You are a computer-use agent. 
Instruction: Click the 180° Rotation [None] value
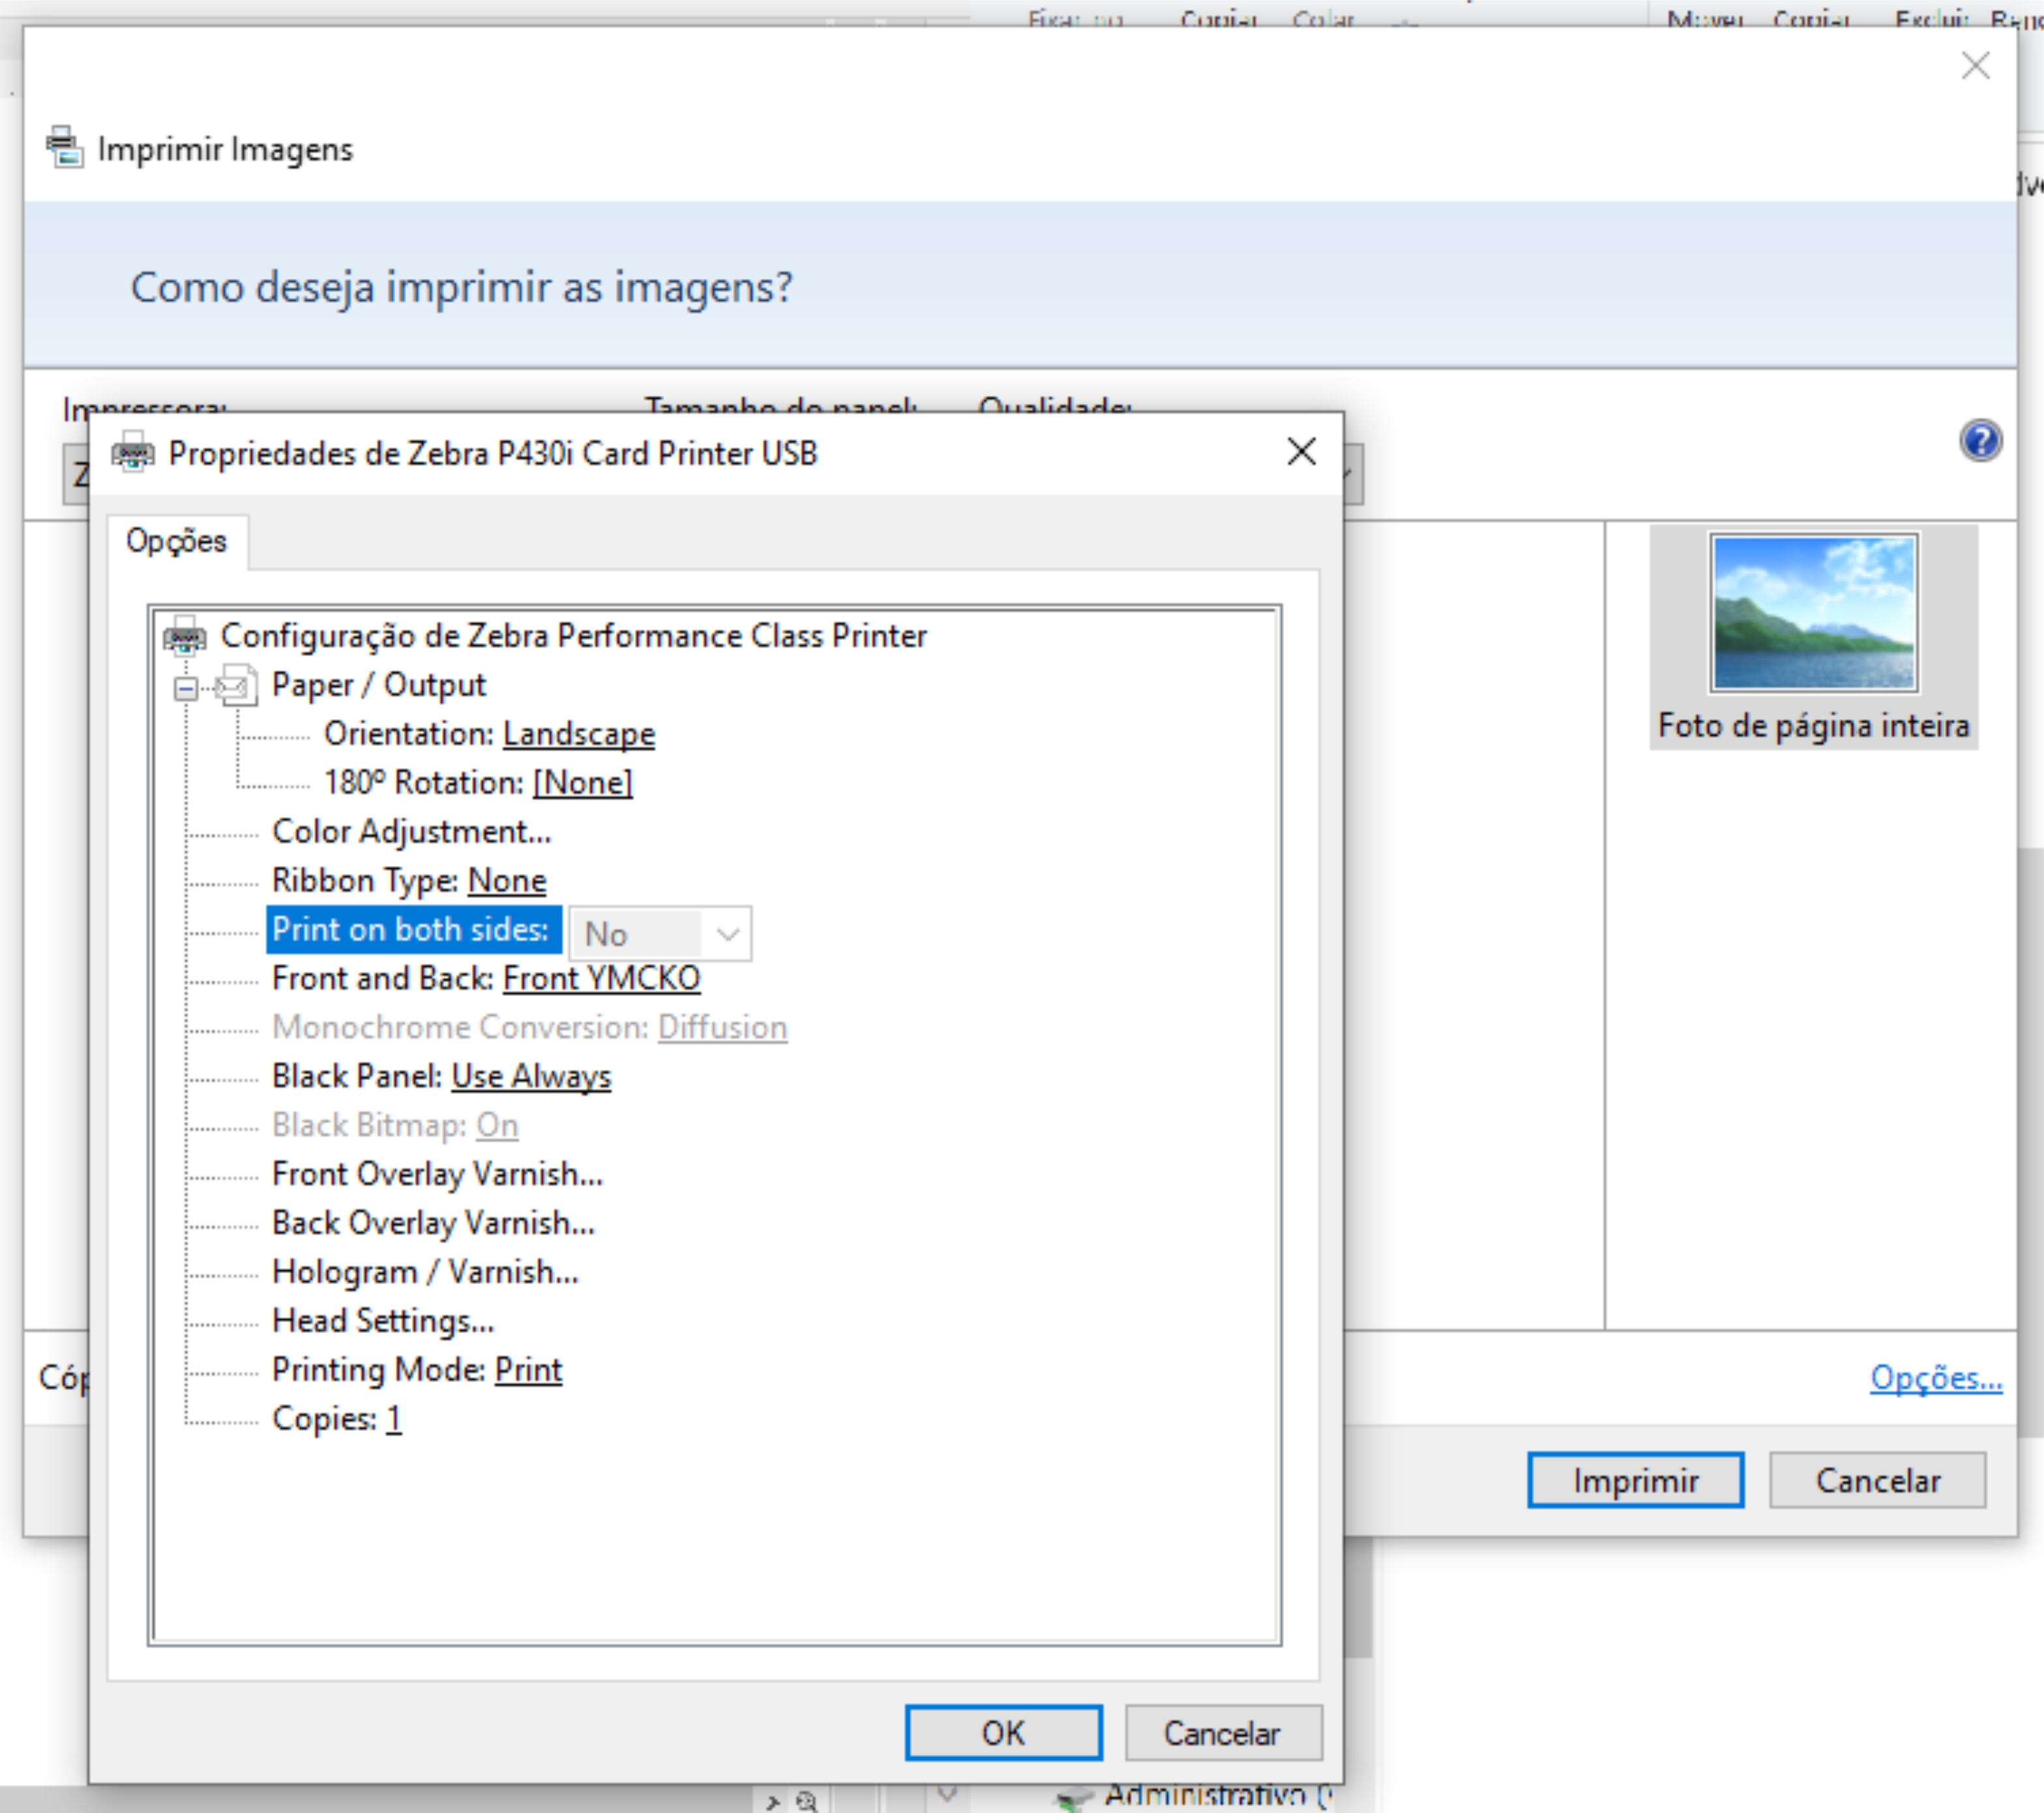point(583,783)
